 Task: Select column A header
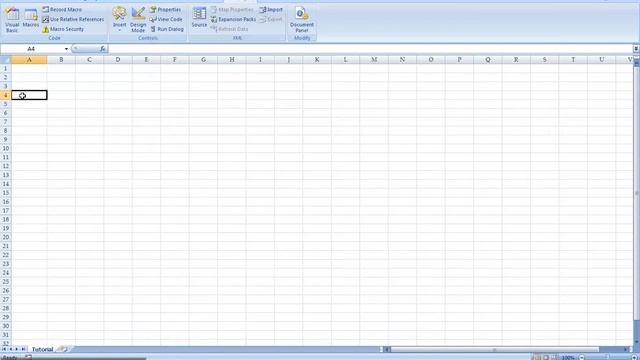(x=29, y=60)
